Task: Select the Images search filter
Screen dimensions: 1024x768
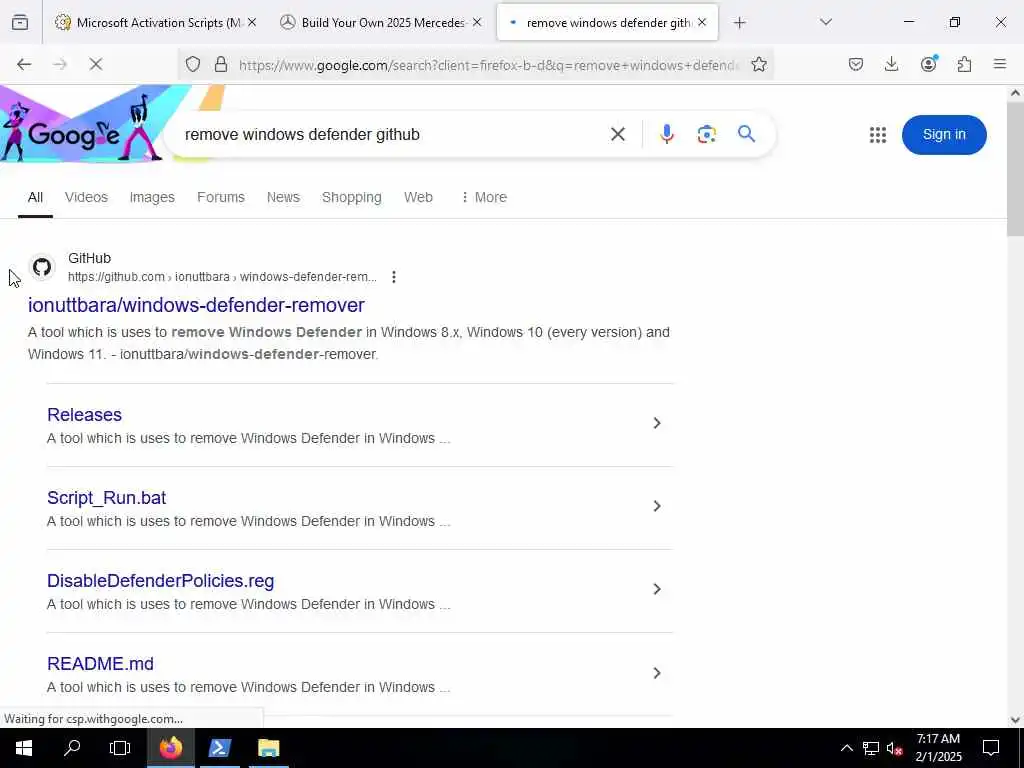Action: [152, 197]
